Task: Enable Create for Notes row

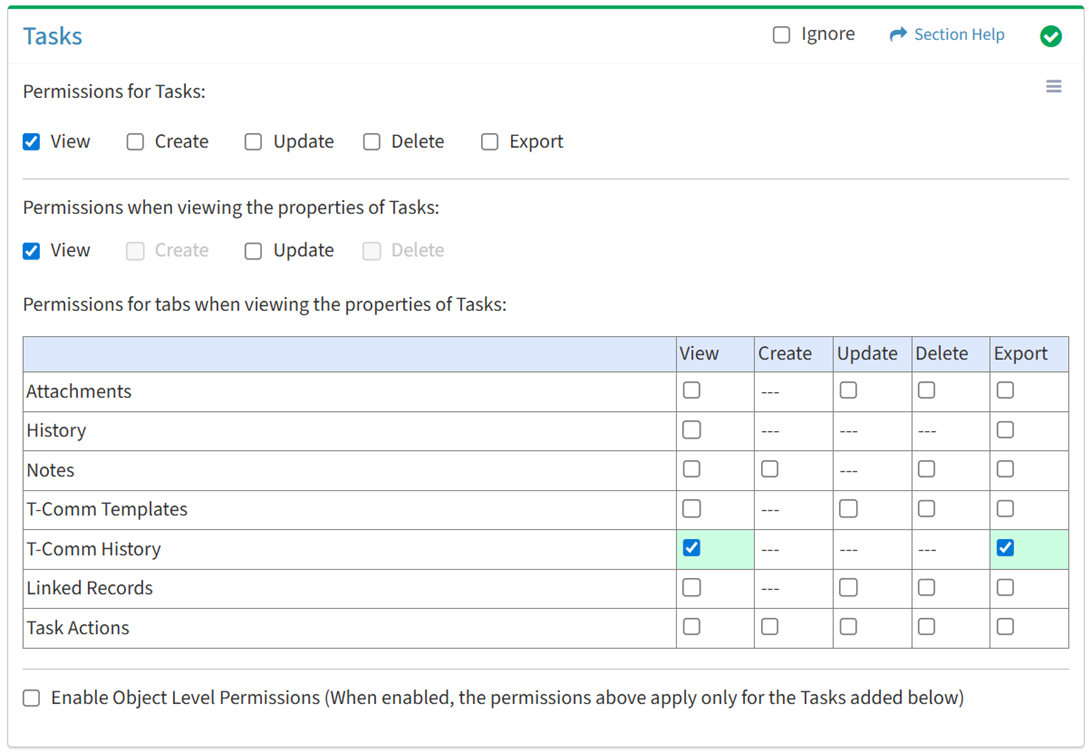Action: coord(769,469)
